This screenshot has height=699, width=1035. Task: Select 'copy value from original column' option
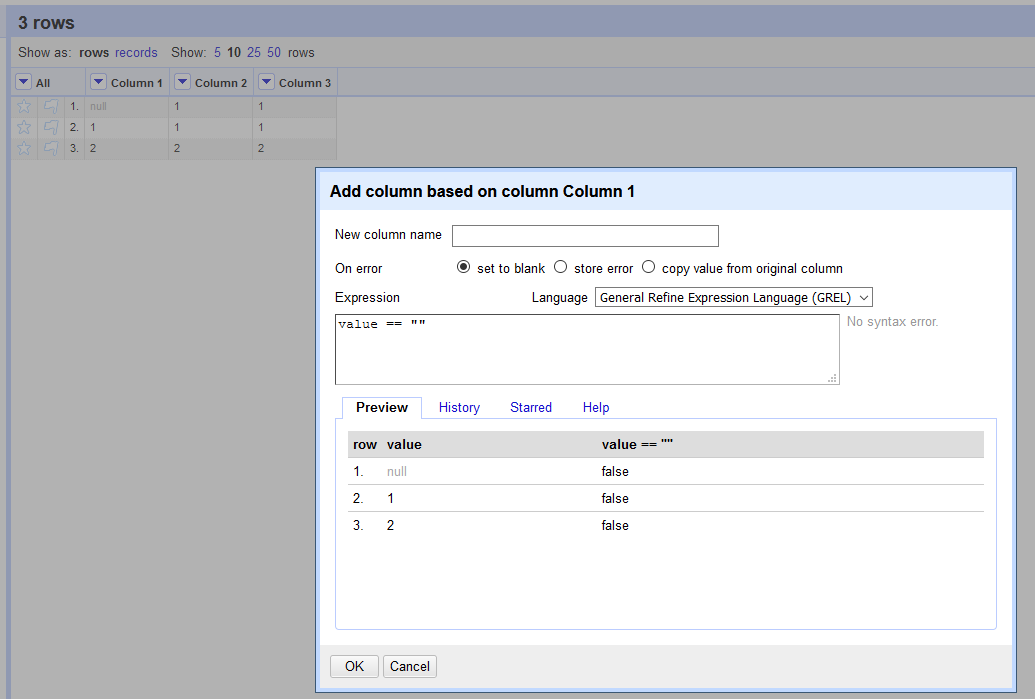pos(648,267)
